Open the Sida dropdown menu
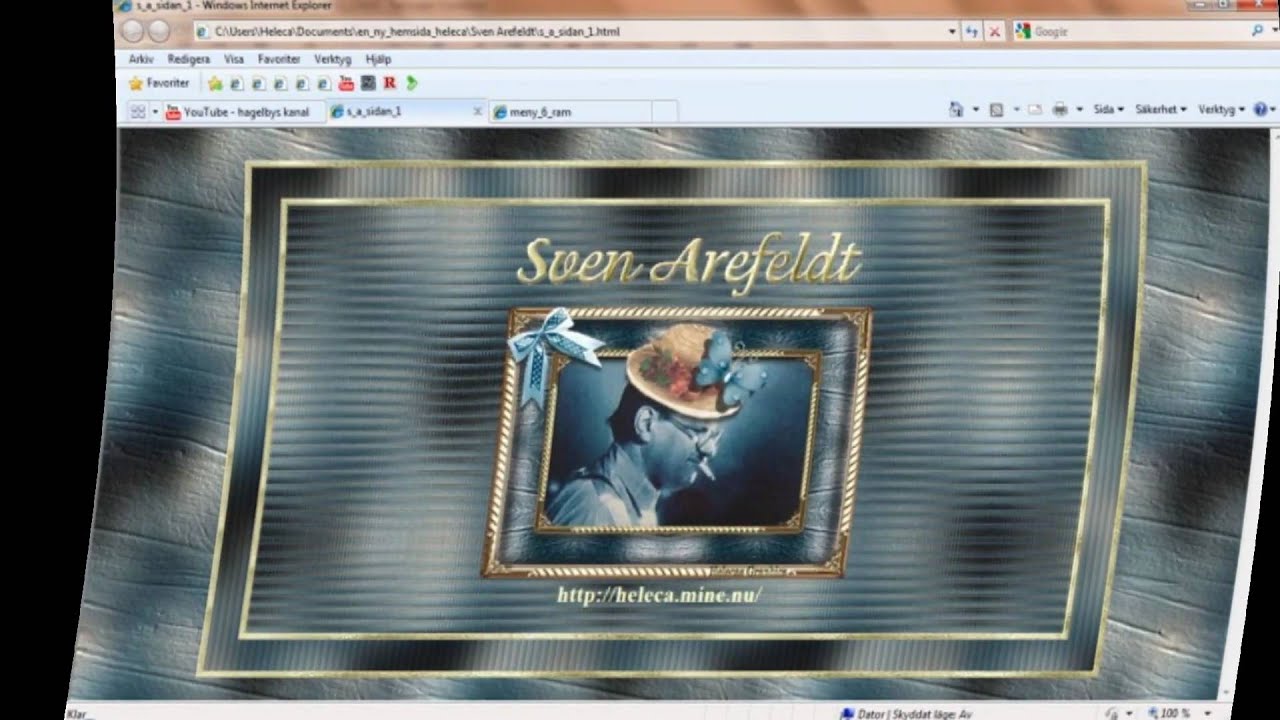 [1108, 110]
